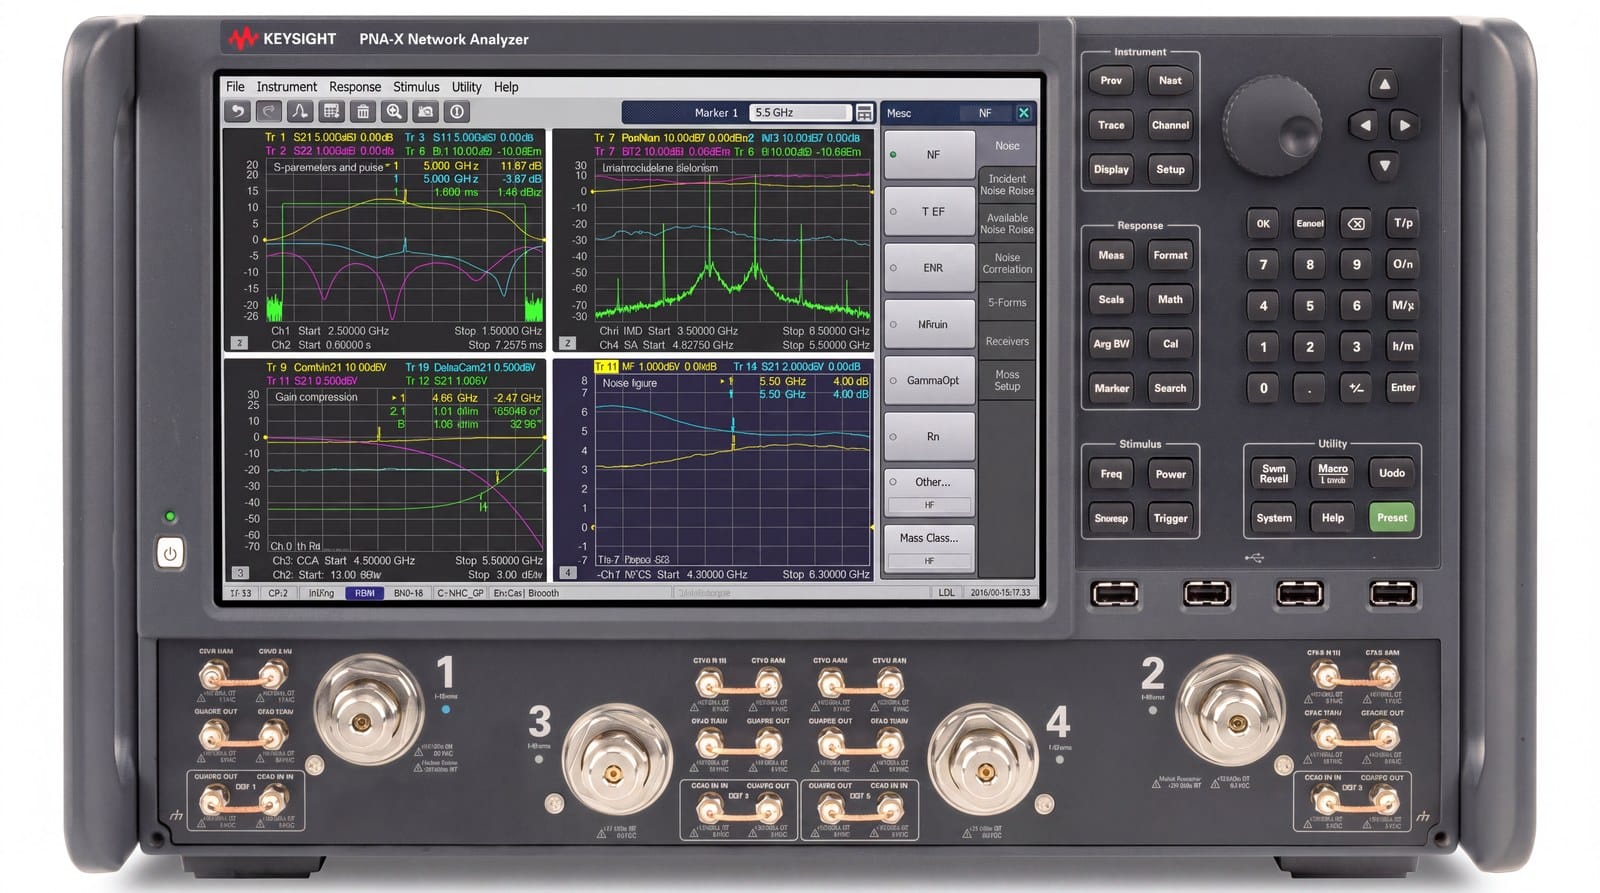Click the Redo arrow toolbar icon
The width and height of the screenshot is (1600, 893).
[x=268, y=112]
